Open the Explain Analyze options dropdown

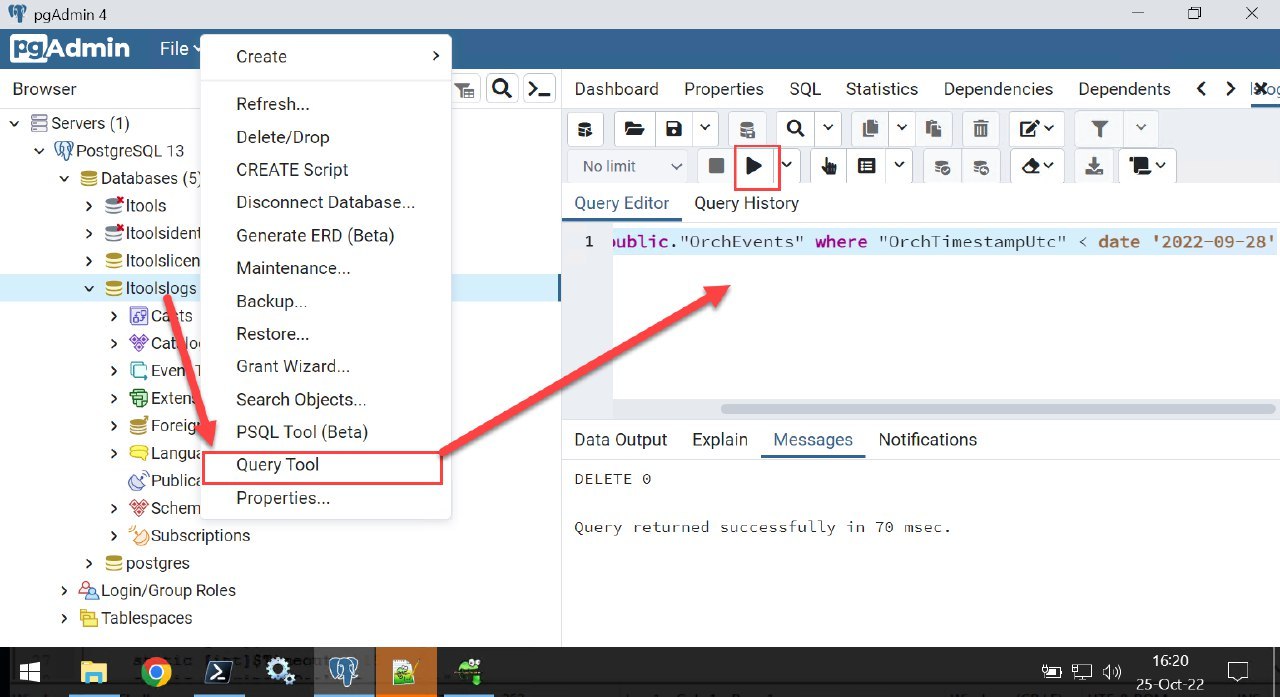tap(899, 166)
